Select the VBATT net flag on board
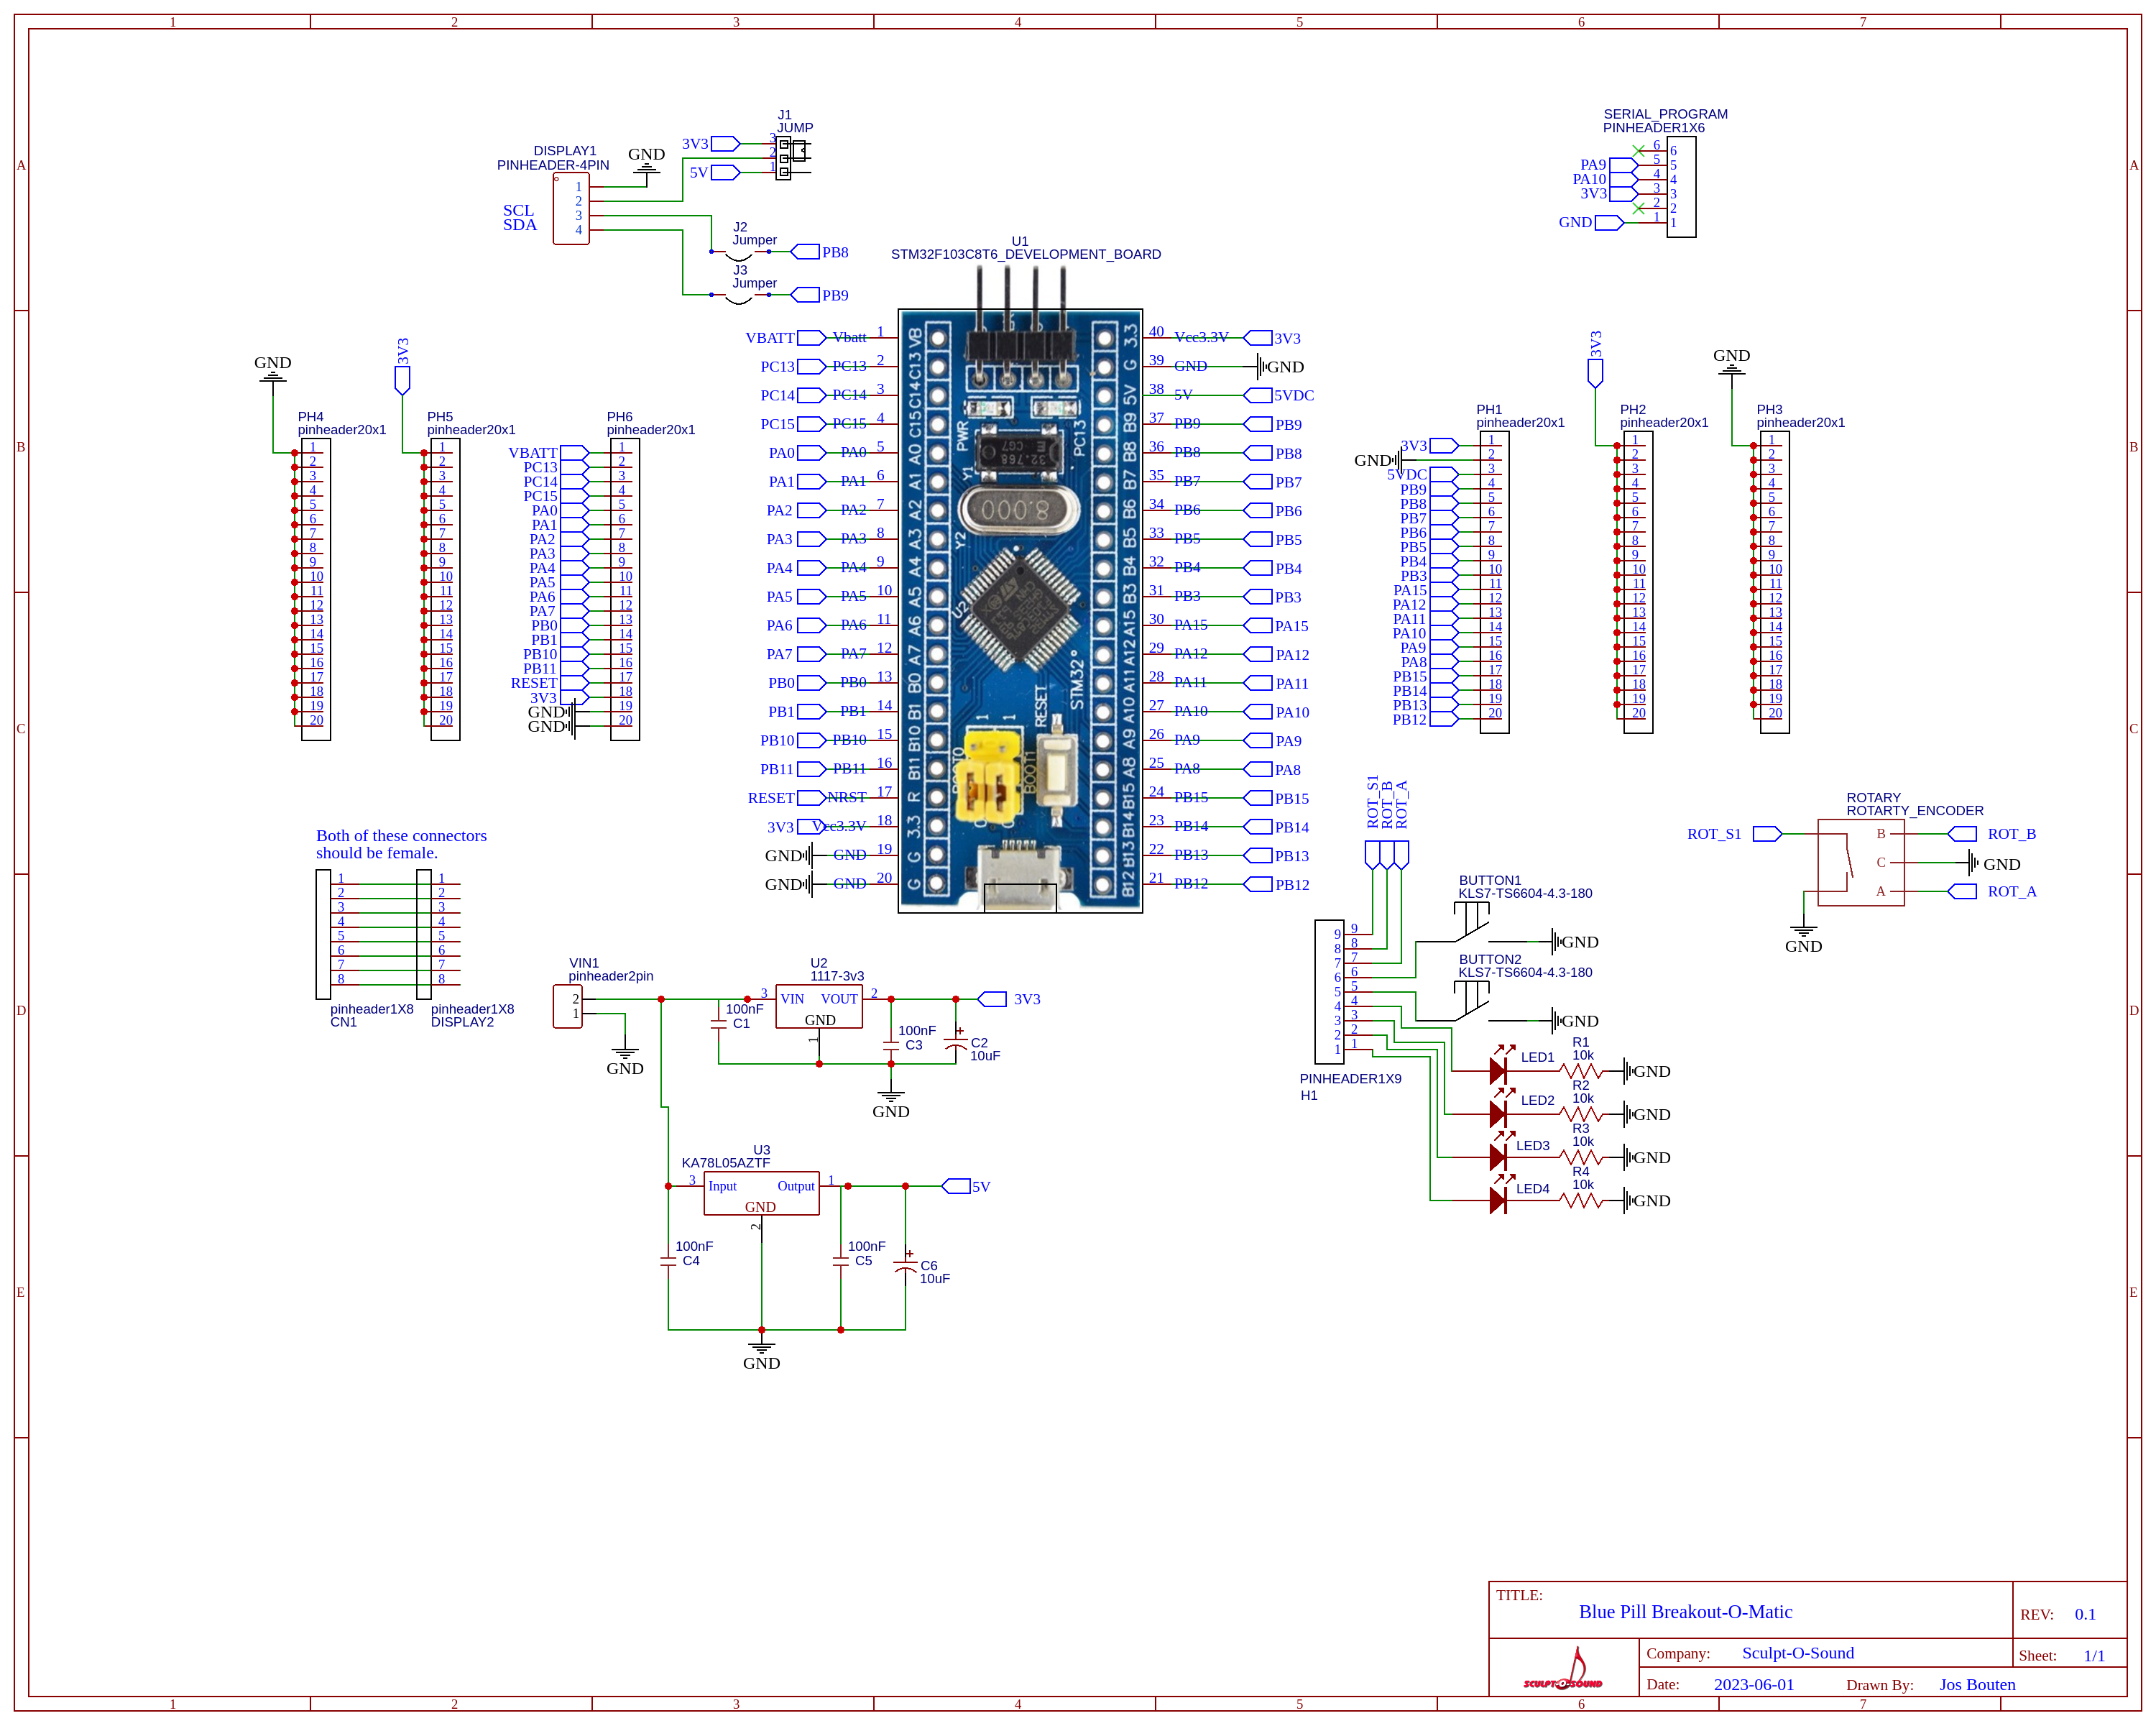2156x1726 pixels. pyautogui.click(x=811, y=338)
